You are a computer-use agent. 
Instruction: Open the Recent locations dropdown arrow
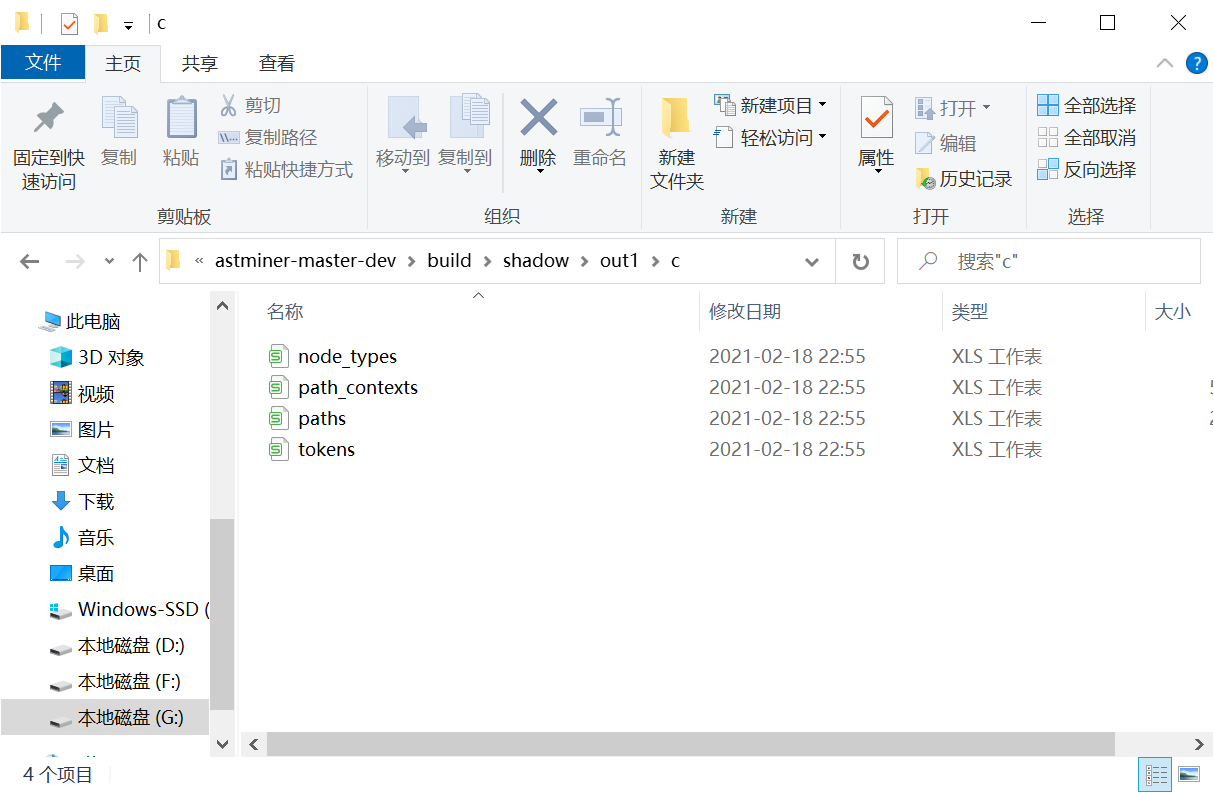(109, 262)
